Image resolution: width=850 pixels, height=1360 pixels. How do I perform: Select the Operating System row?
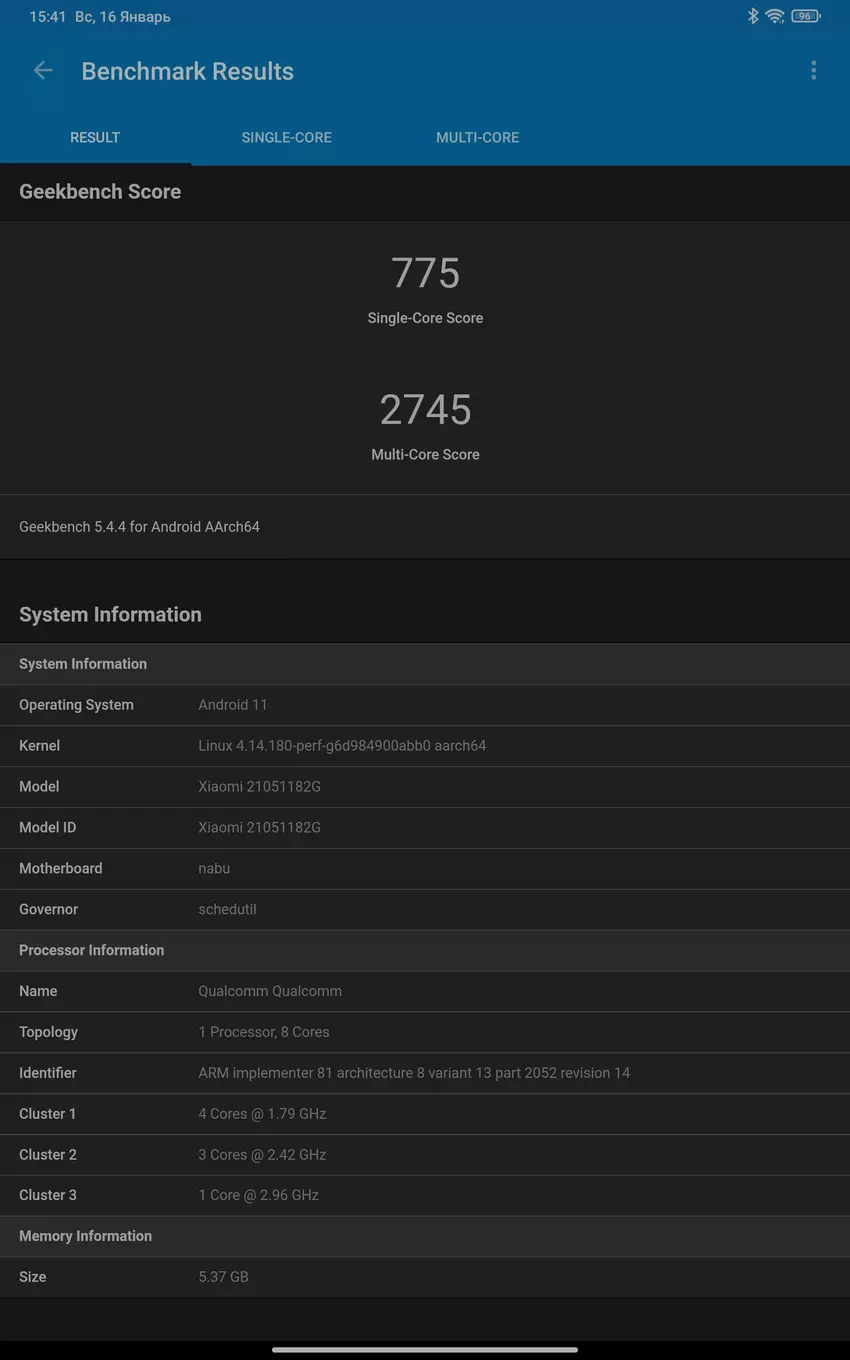tap(425, 705)
